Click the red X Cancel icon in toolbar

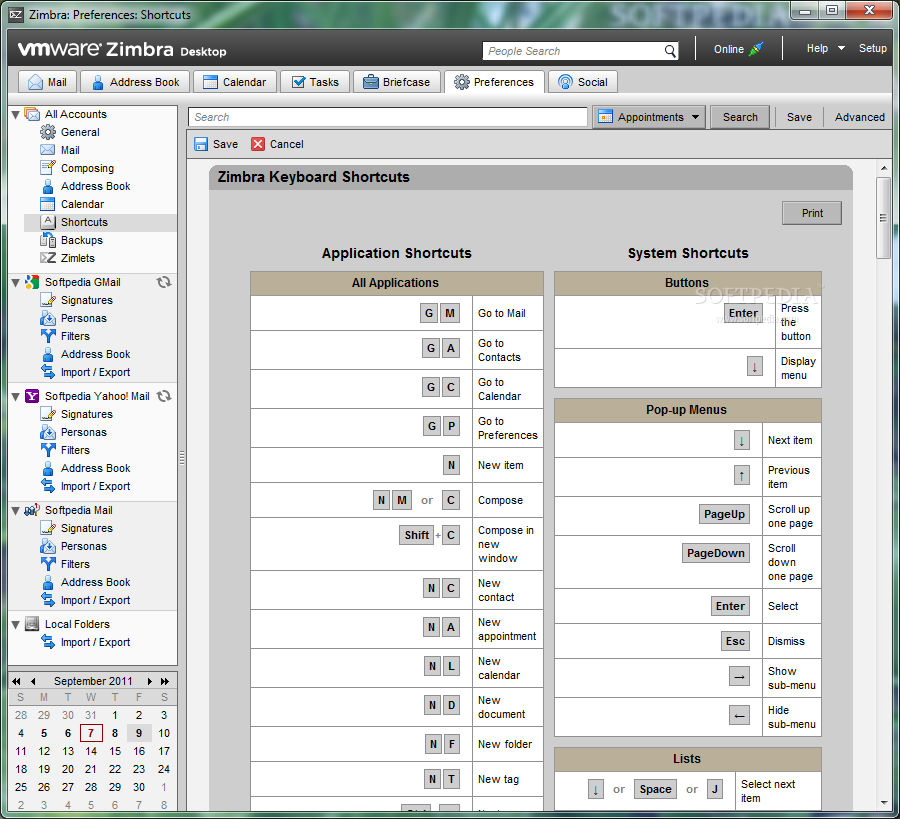click(258, 144)
